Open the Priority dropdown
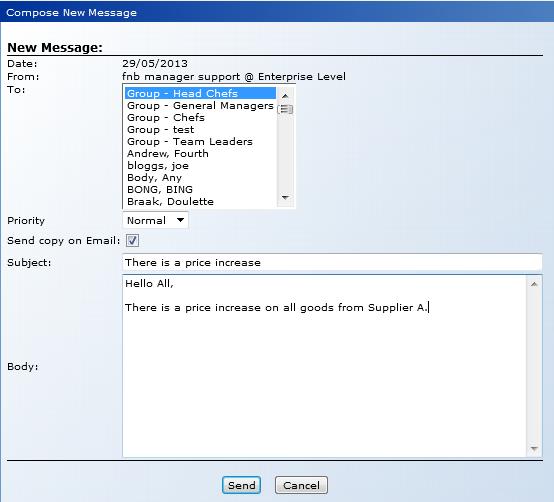554x502 pixels. click(155, 220)
